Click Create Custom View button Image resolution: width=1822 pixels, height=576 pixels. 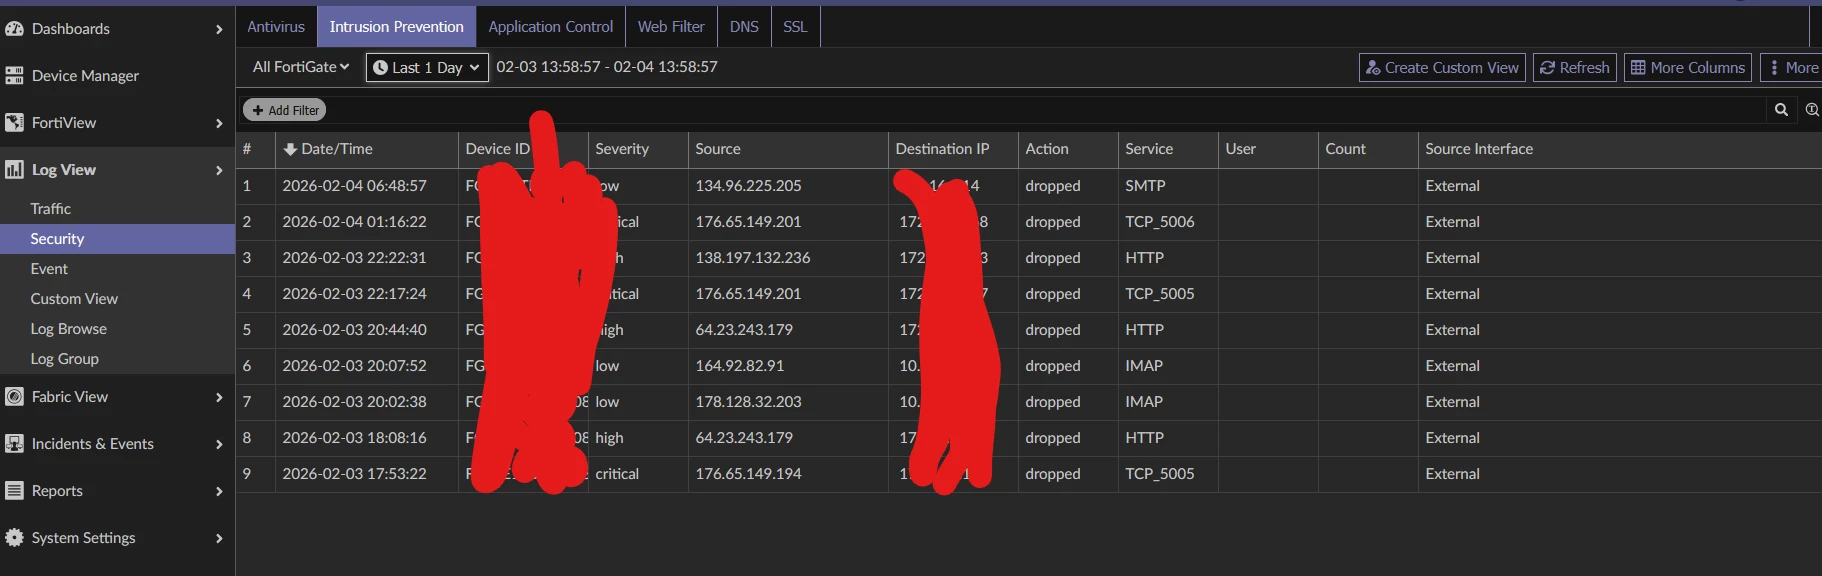[x=1442, y=67]
